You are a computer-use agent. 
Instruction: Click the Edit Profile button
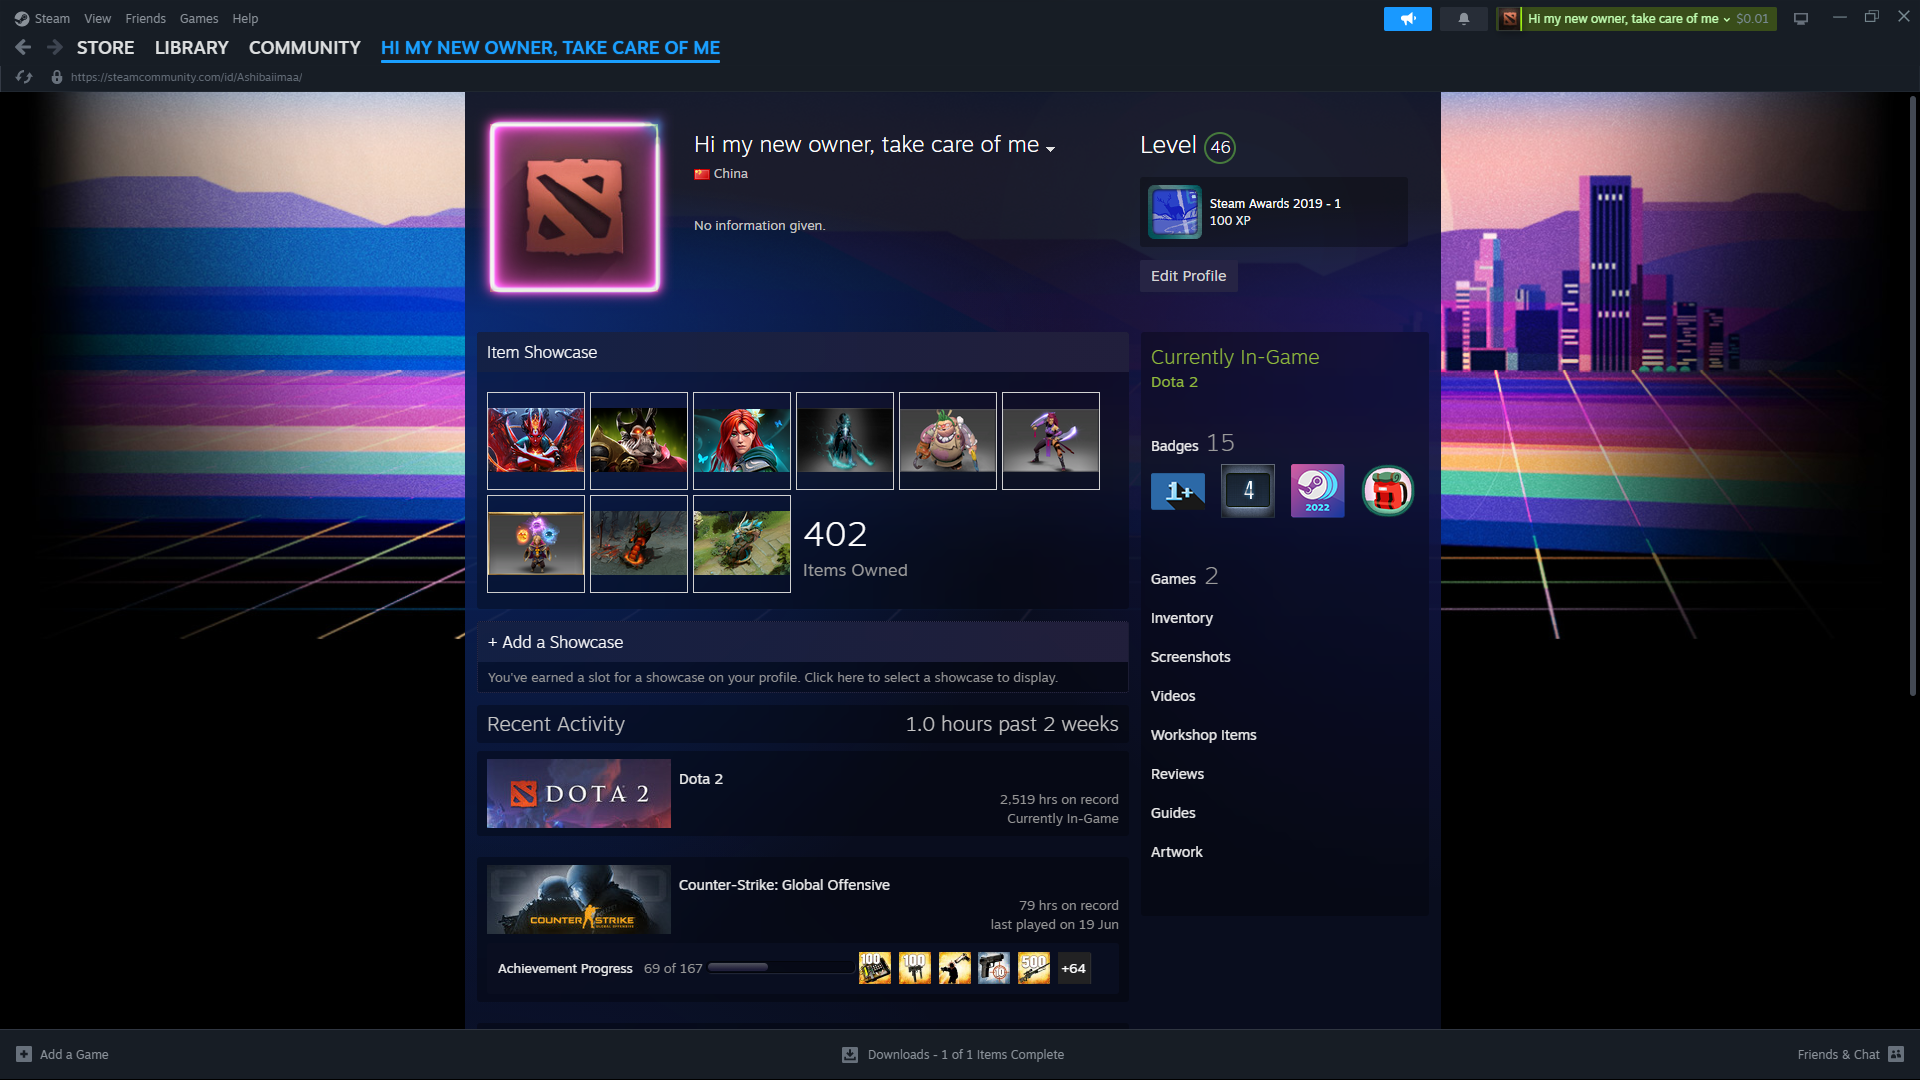pos(1188,276)
